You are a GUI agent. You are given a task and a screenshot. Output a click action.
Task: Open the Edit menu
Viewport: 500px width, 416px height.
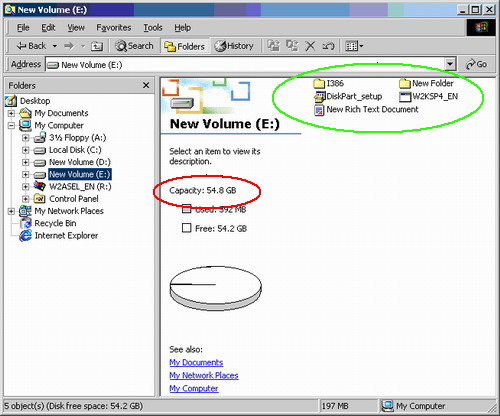point(48,28)
